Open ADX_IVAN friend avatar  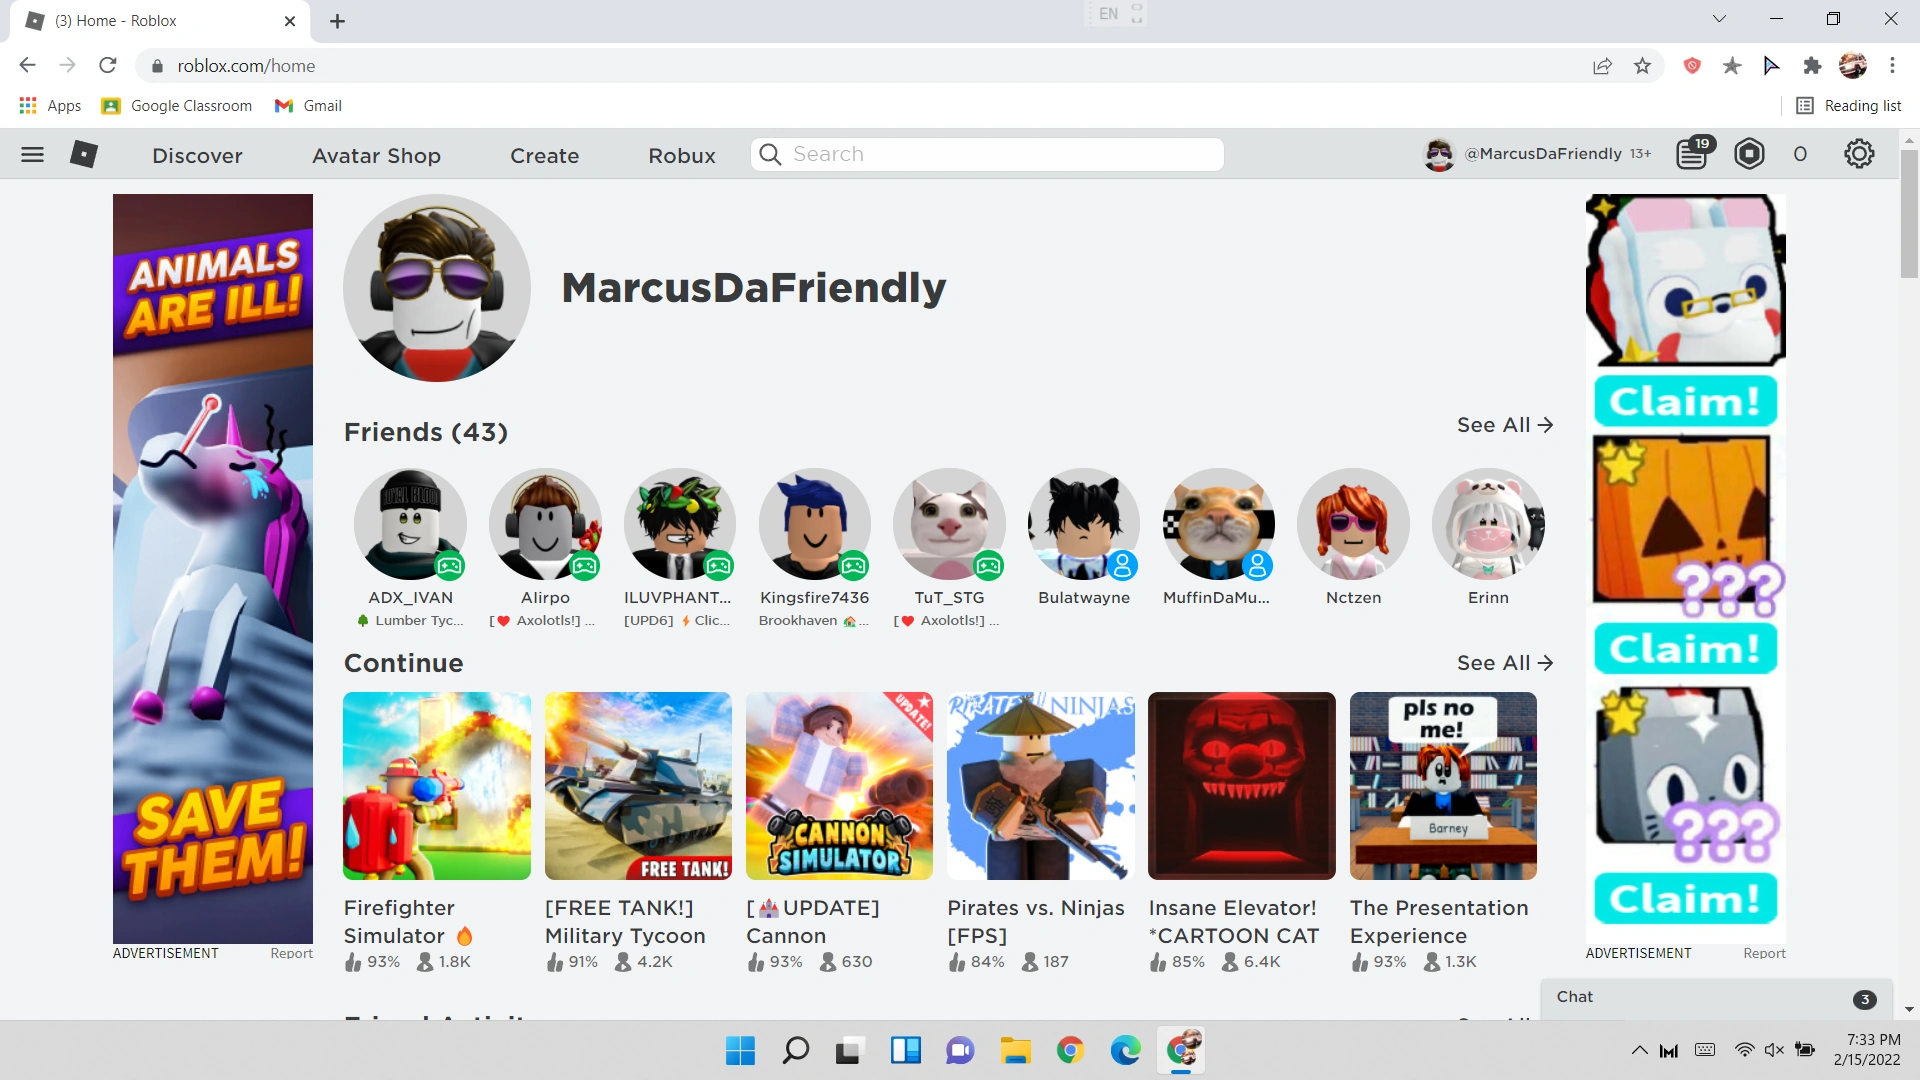[x=410, y=524]
